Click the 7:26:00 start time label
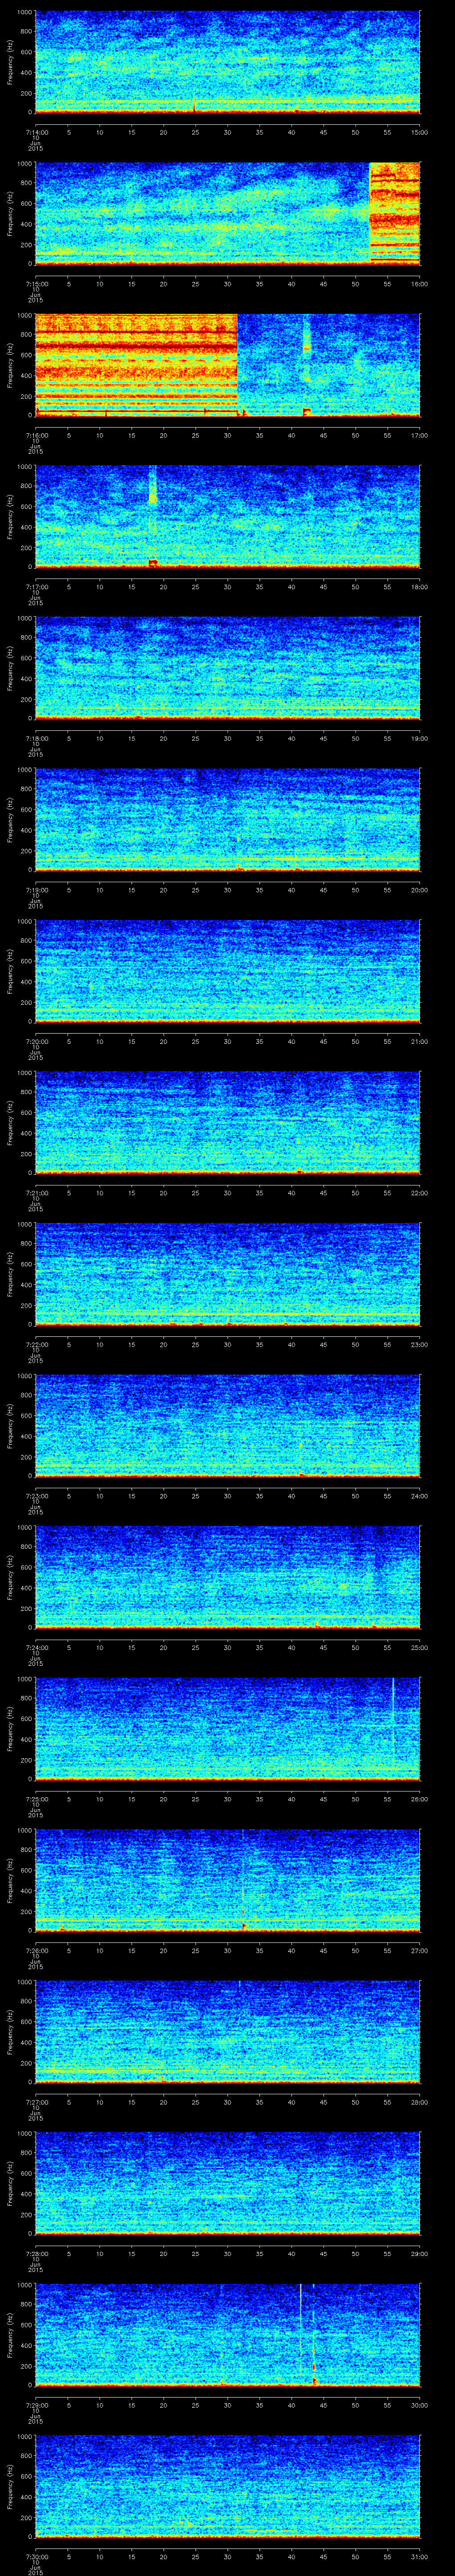The image size is (455, 2576). click(x=35, y=1951)
